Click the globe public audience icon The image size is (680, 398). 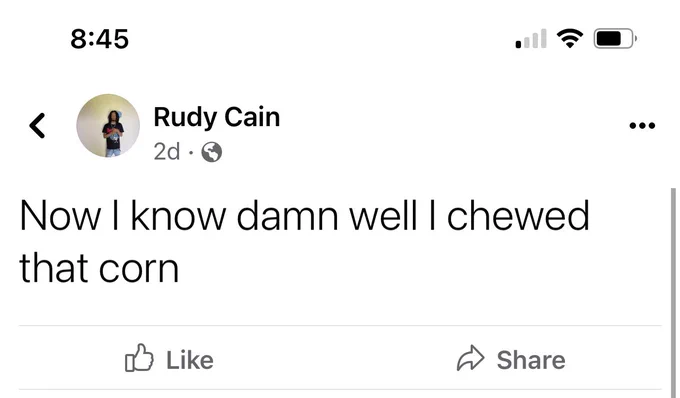click(212, 152)
